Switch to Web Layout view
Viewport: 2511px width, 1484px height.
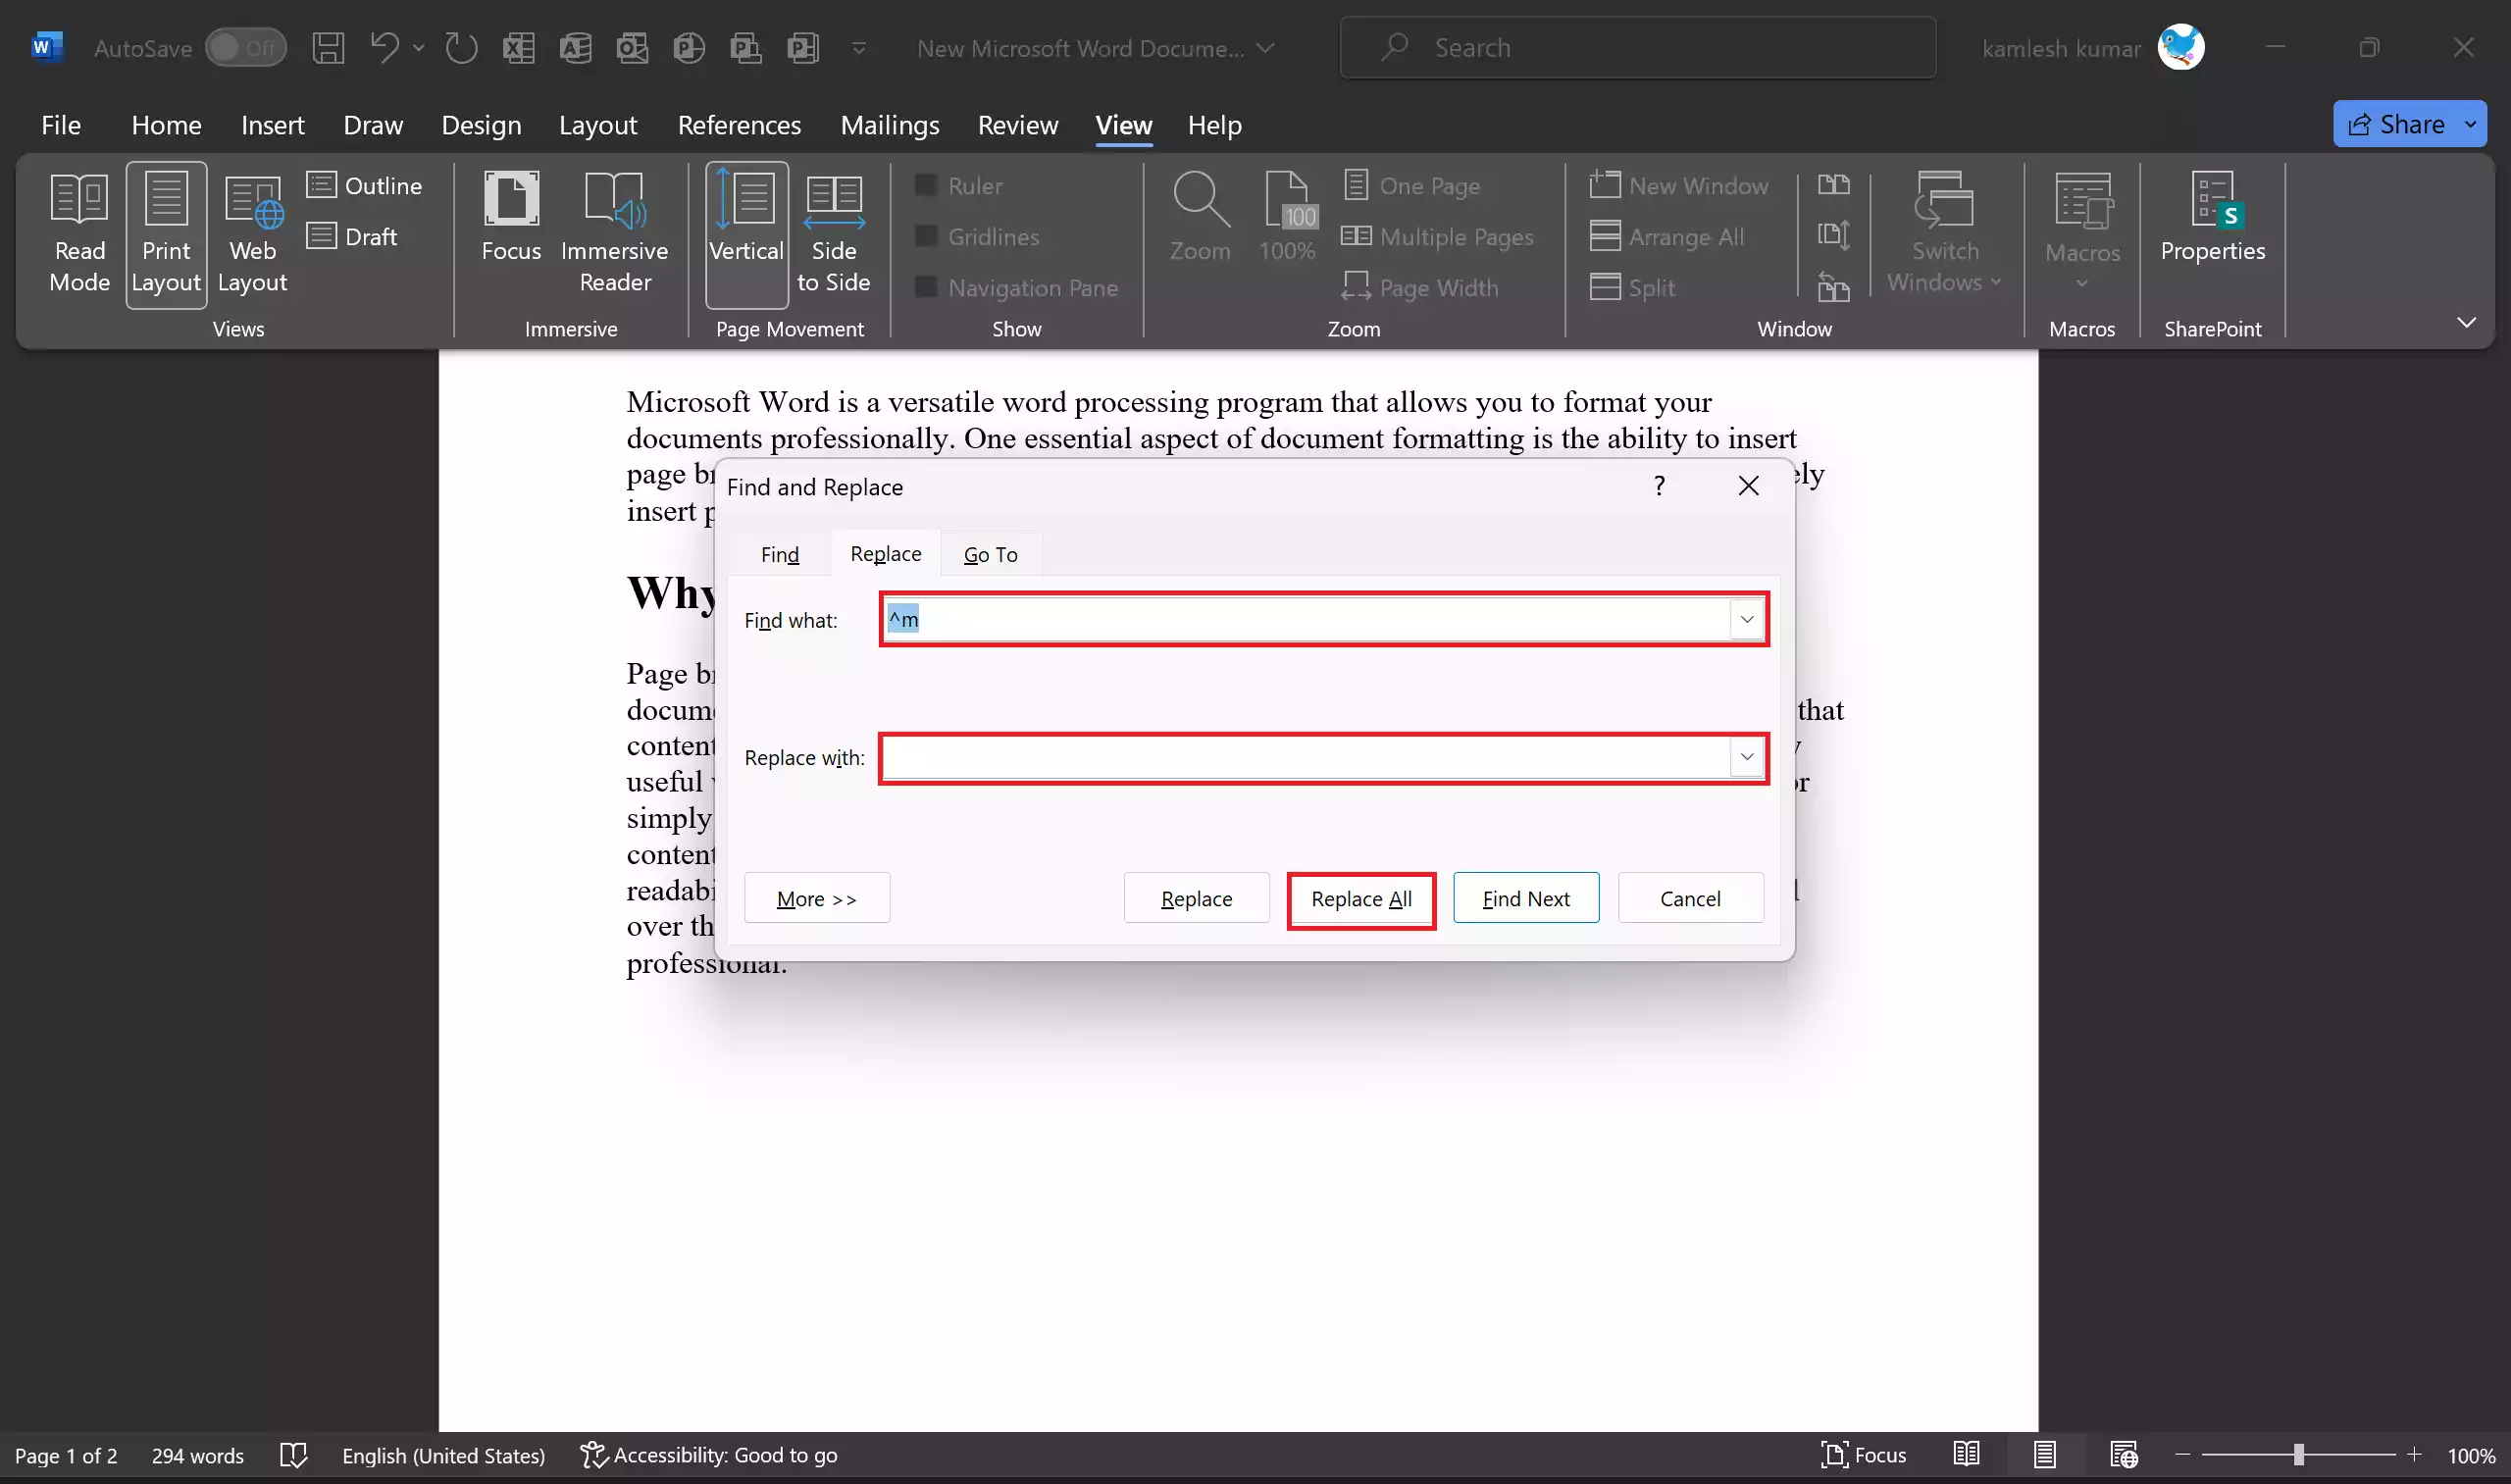click(251, 234)
